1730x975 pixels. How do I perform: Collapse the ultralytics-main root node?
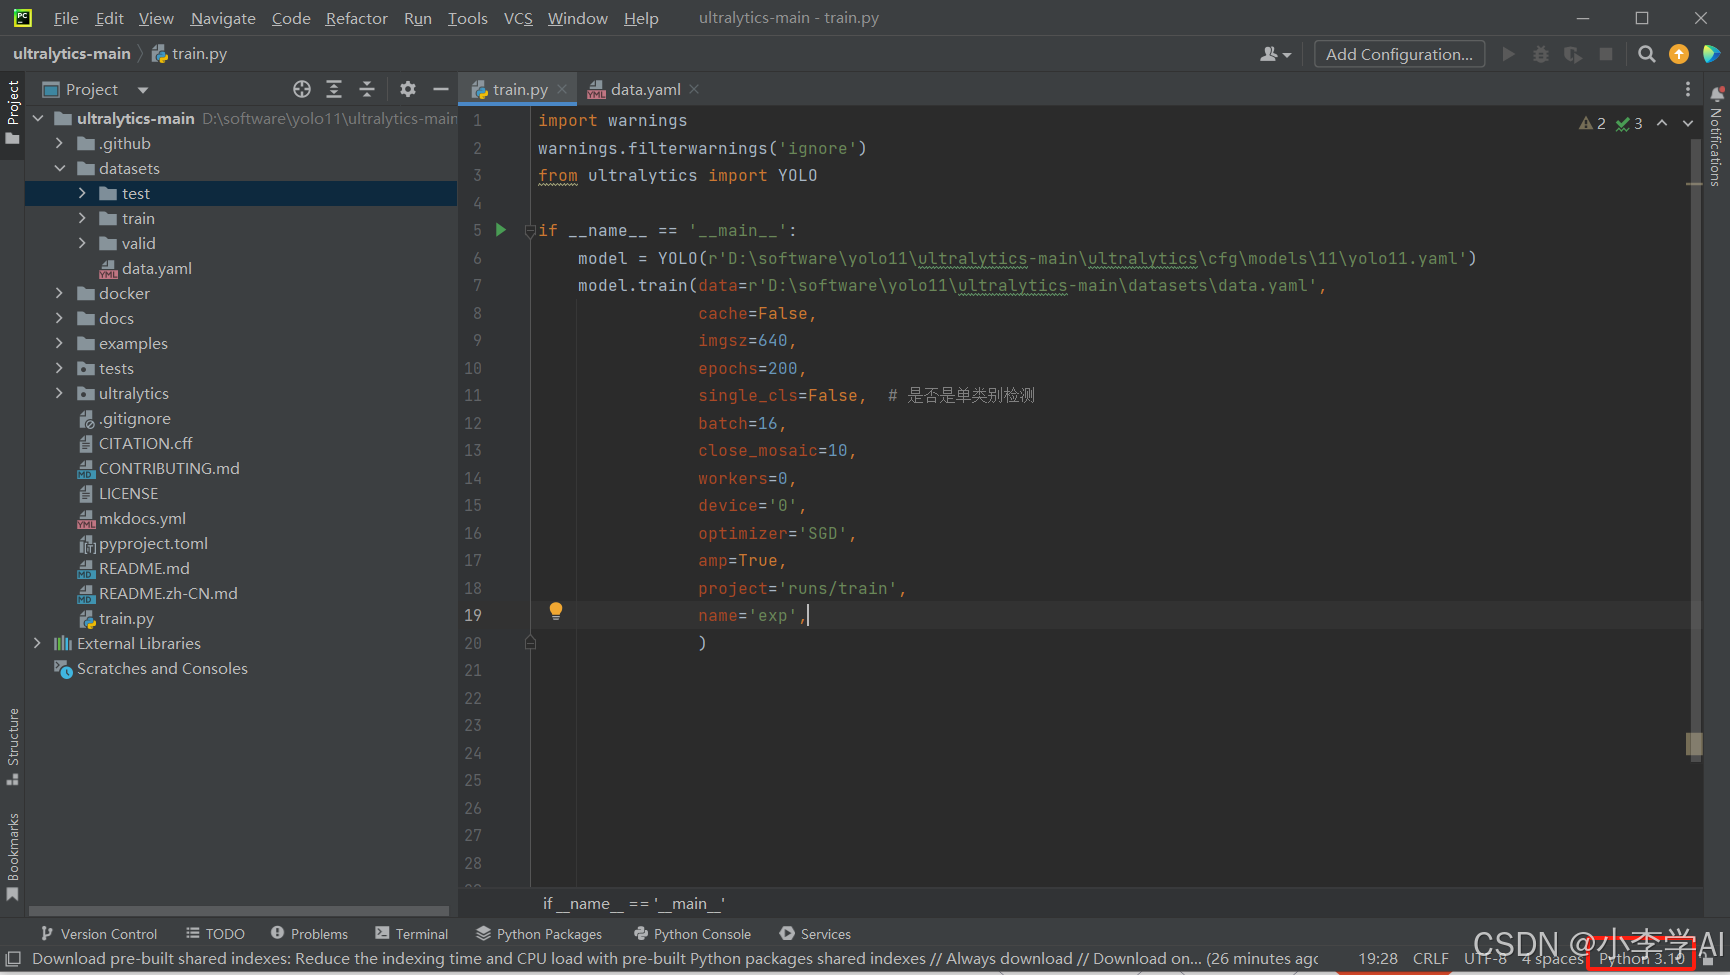(x=38, y=118)
